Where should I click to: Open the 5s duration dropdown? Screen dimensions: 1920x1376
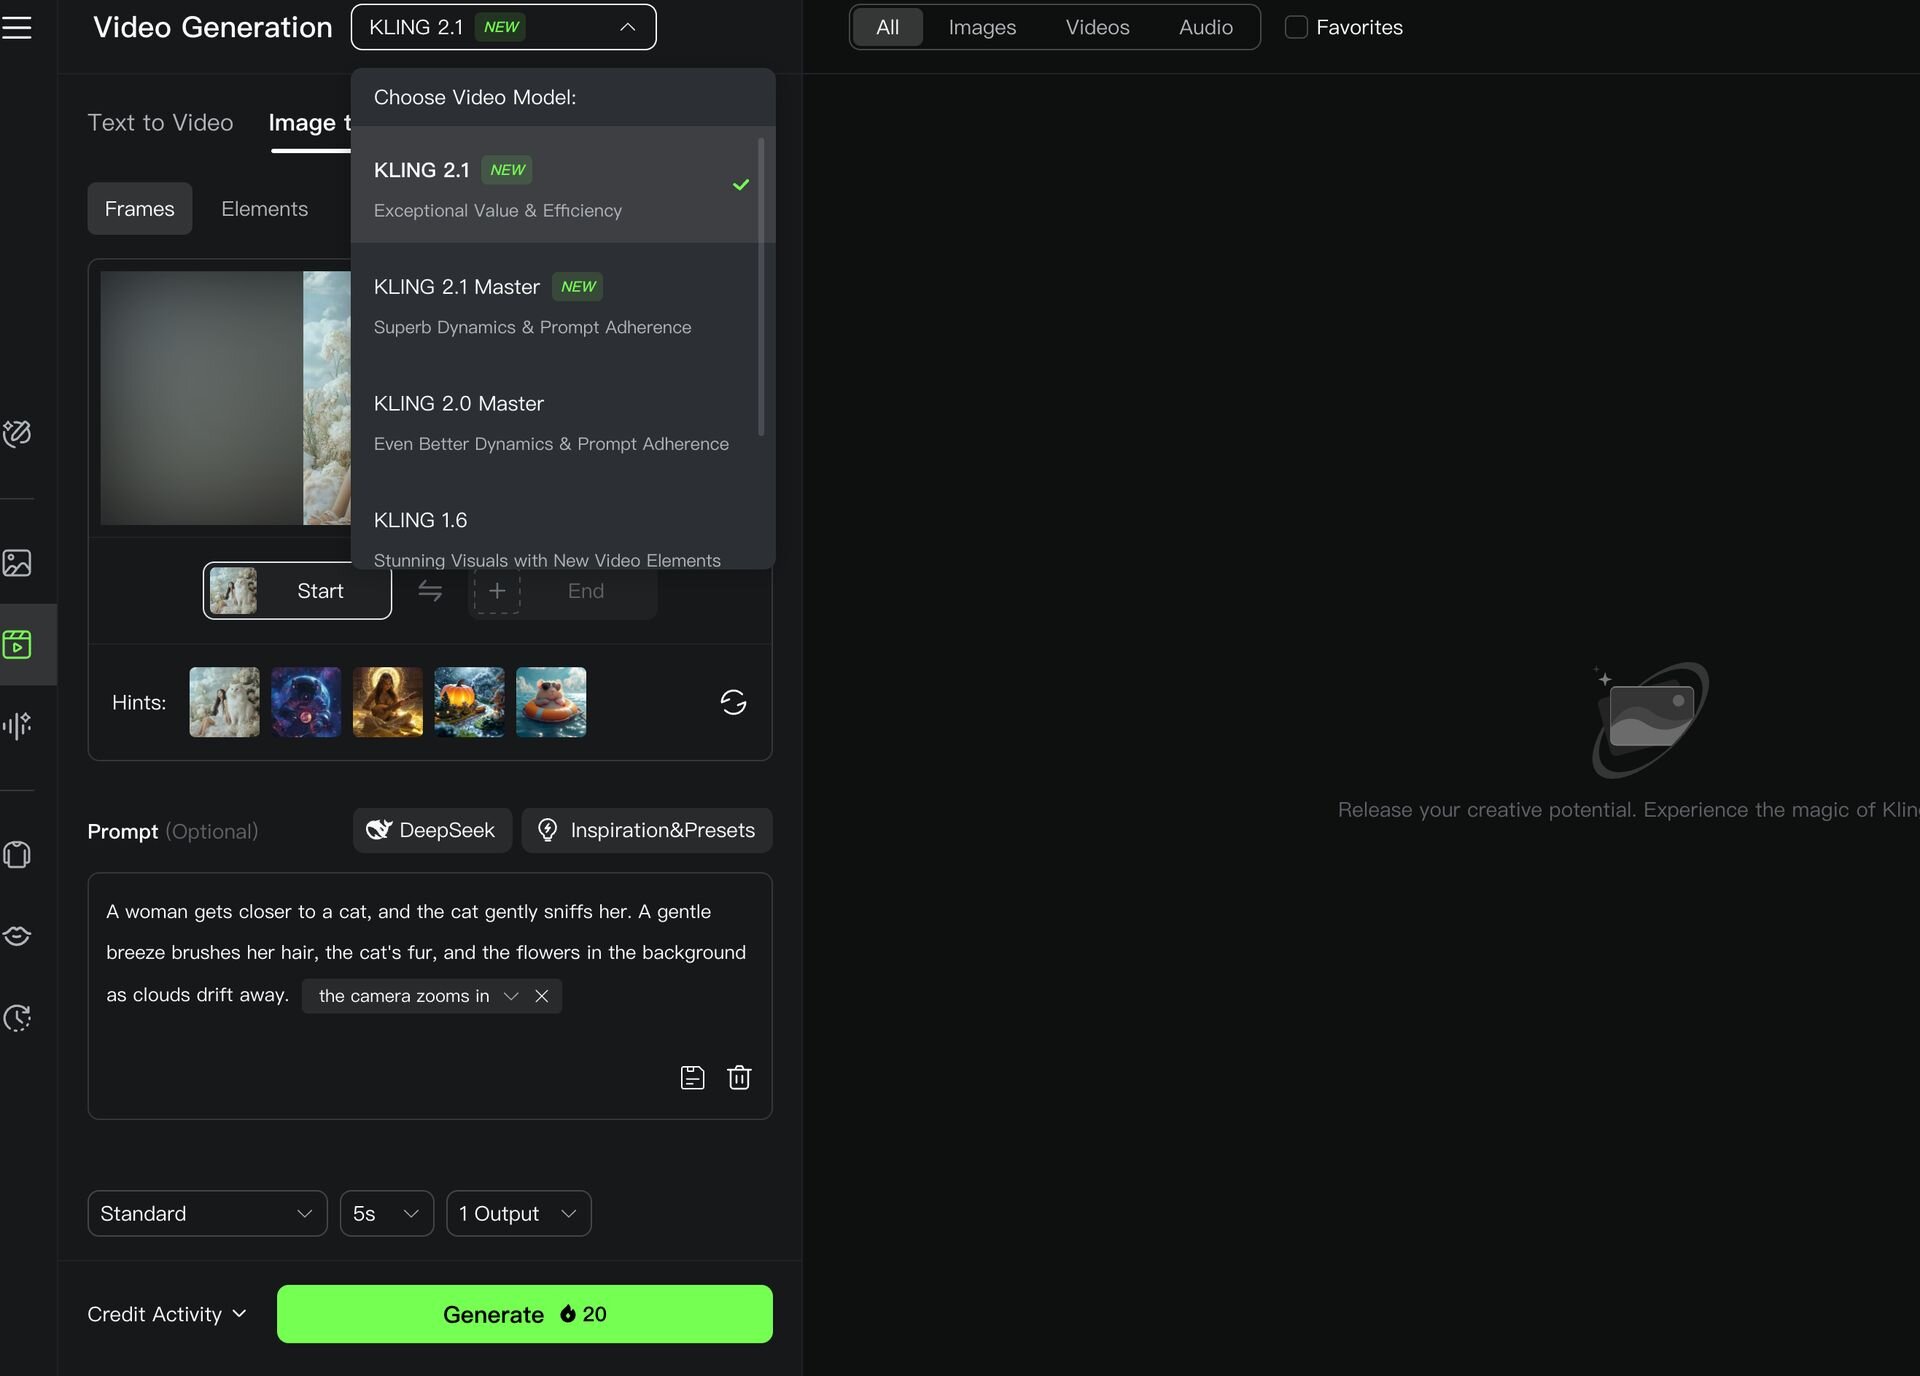tap(386, 1213)
